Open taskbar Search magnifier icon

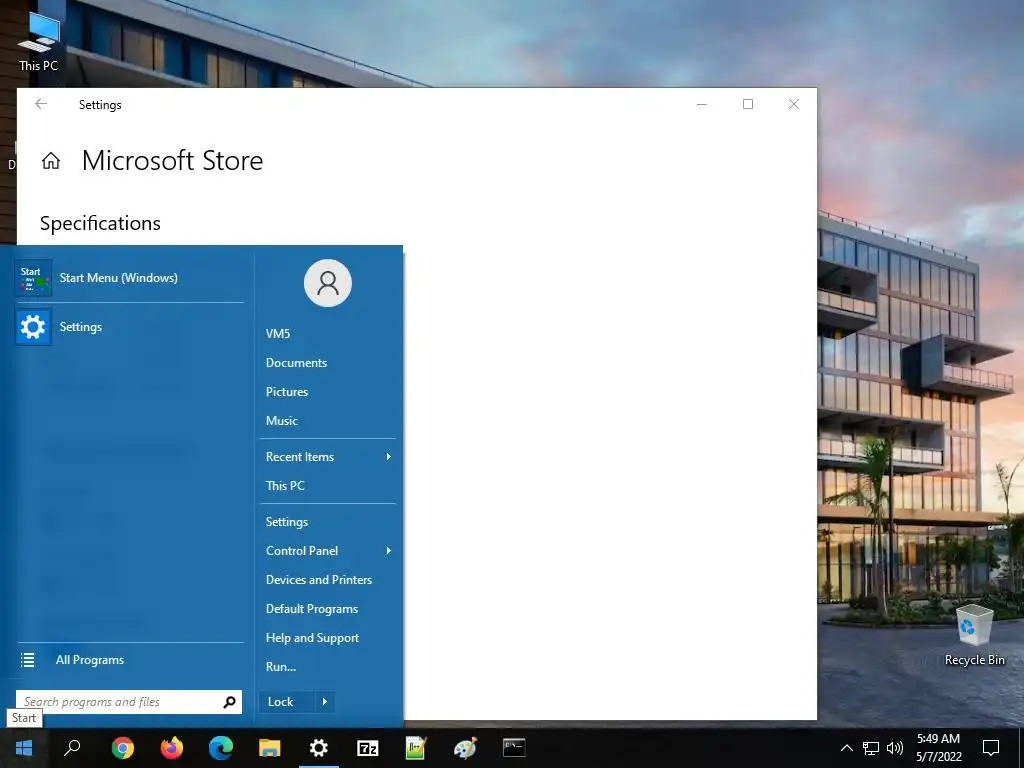point(72,748)
